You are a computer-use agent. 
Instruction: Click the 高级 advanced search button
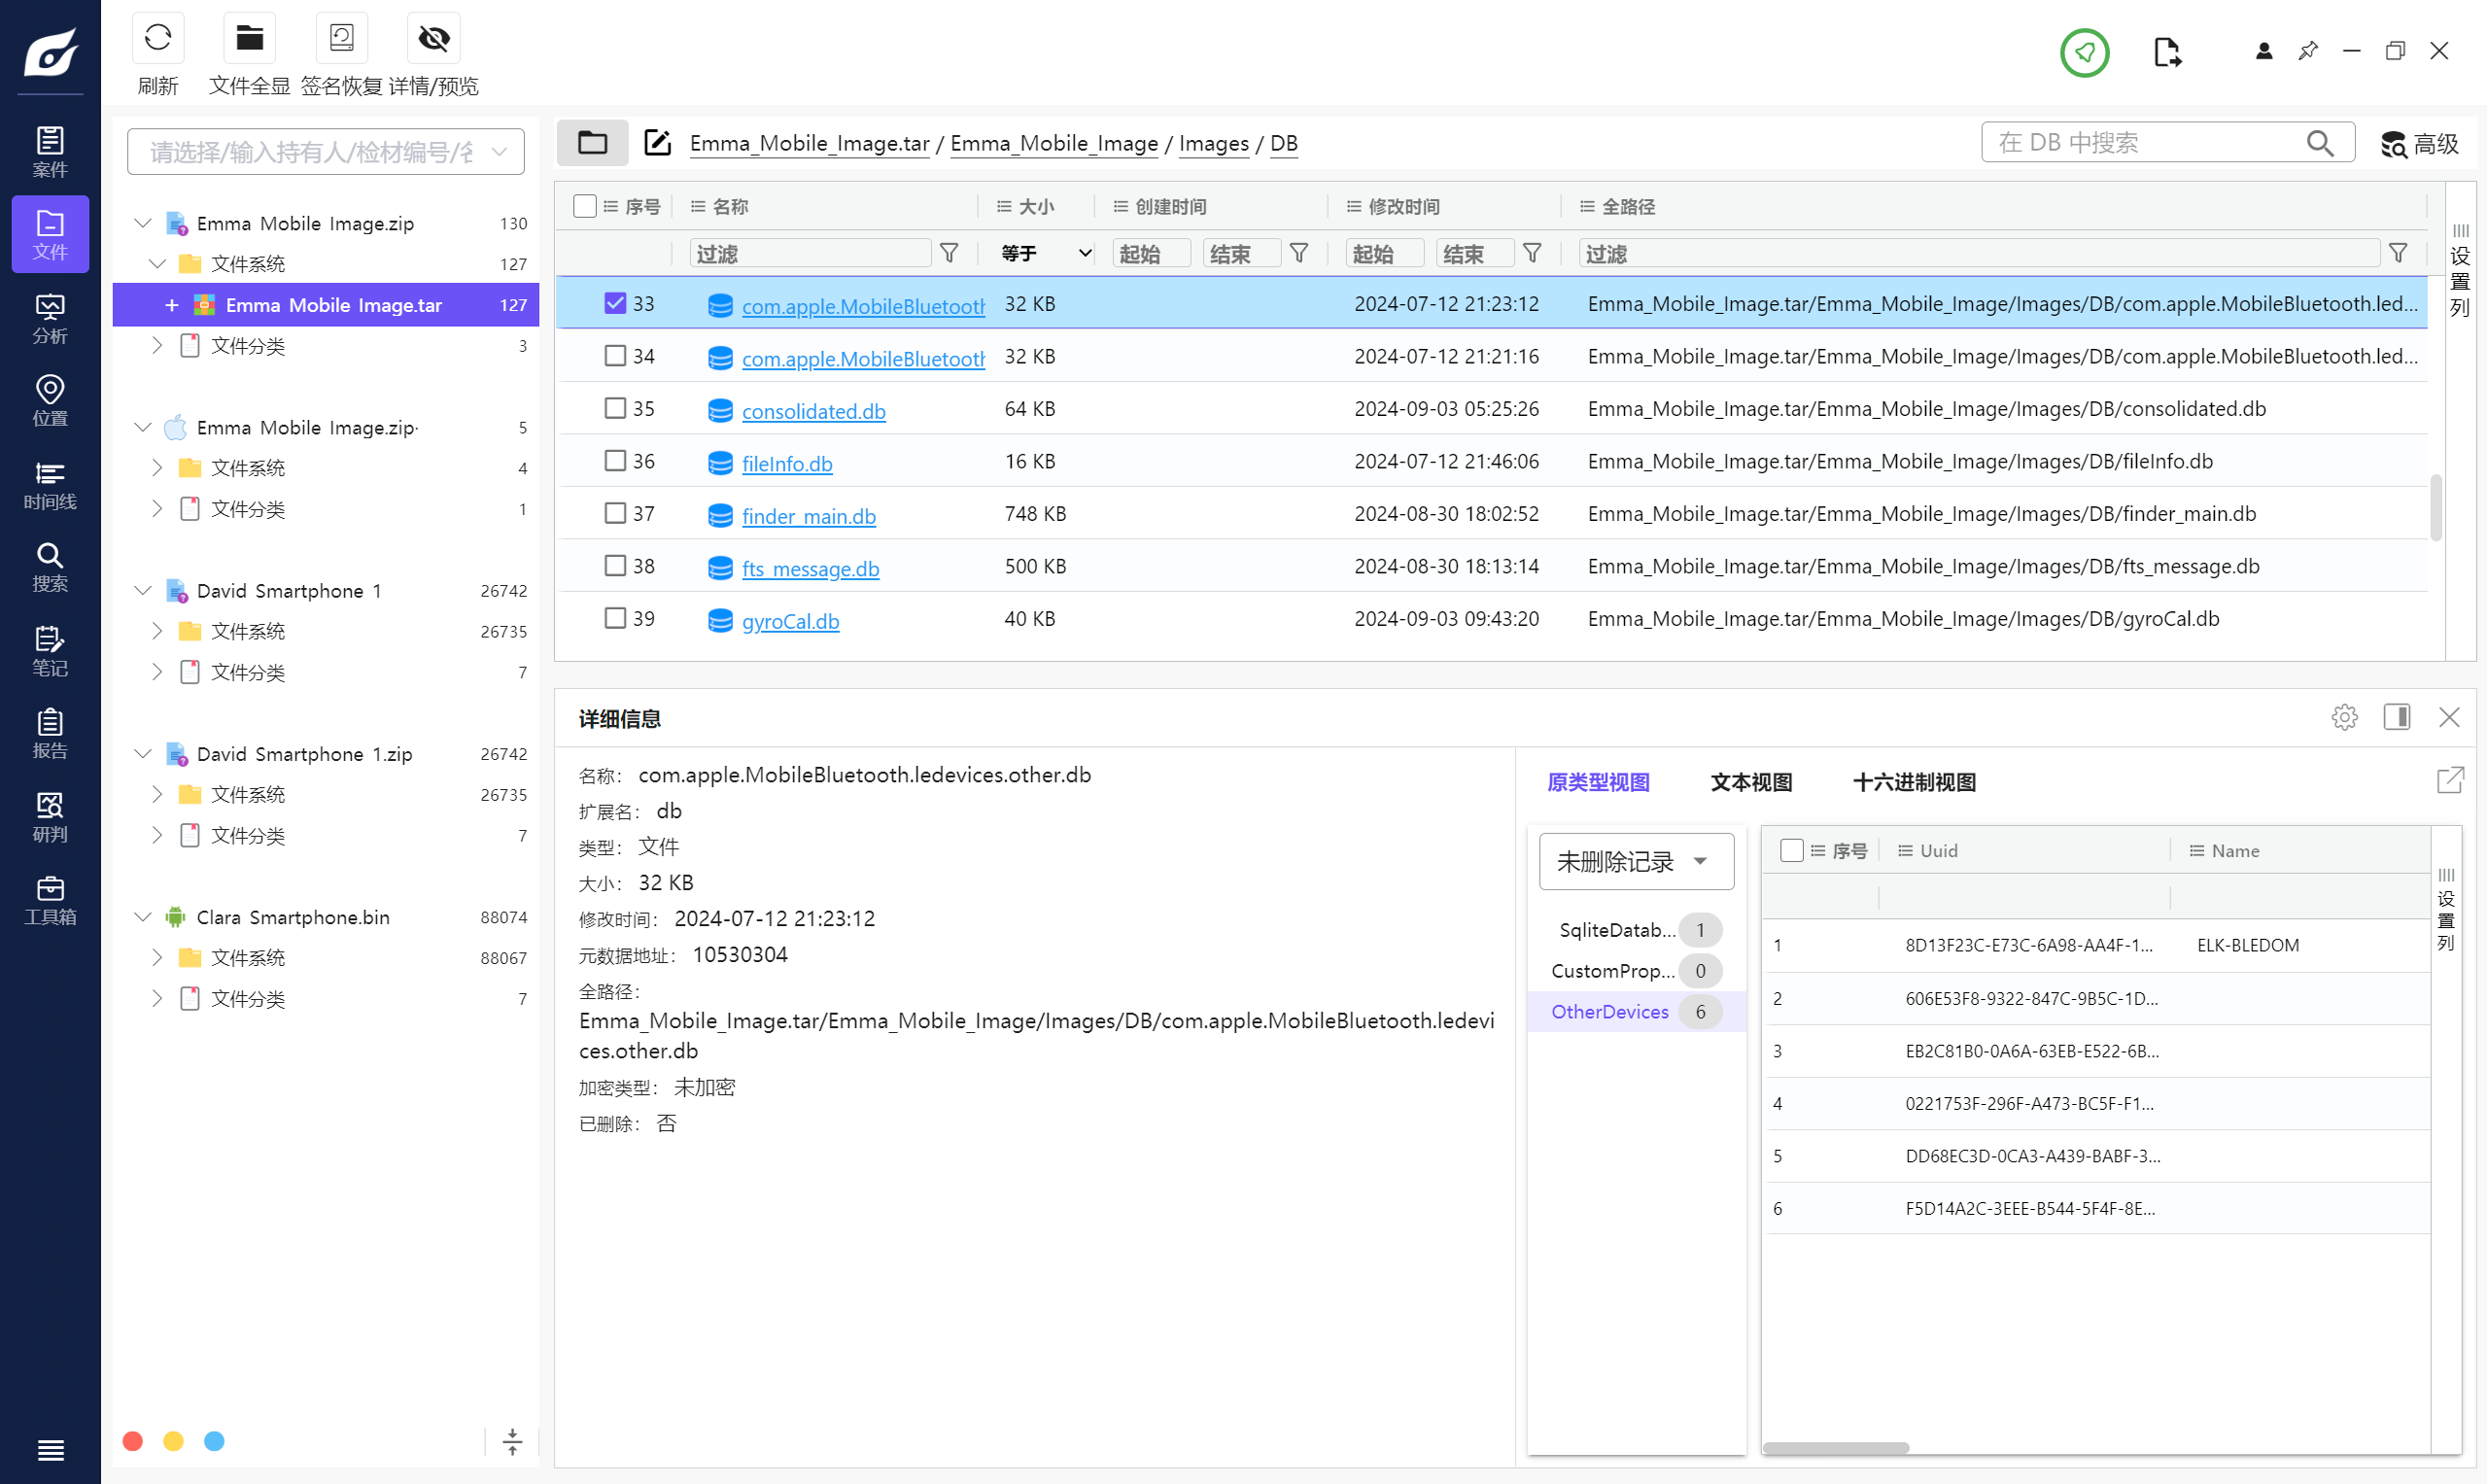(x=2419, y=144)
